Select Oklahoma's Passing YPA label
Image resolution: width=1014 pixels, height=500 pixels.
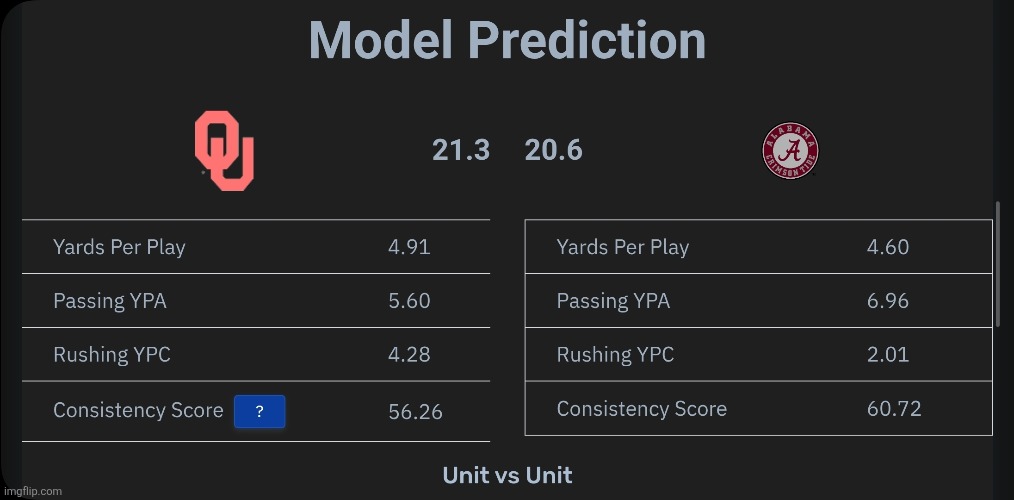(110, 301)
